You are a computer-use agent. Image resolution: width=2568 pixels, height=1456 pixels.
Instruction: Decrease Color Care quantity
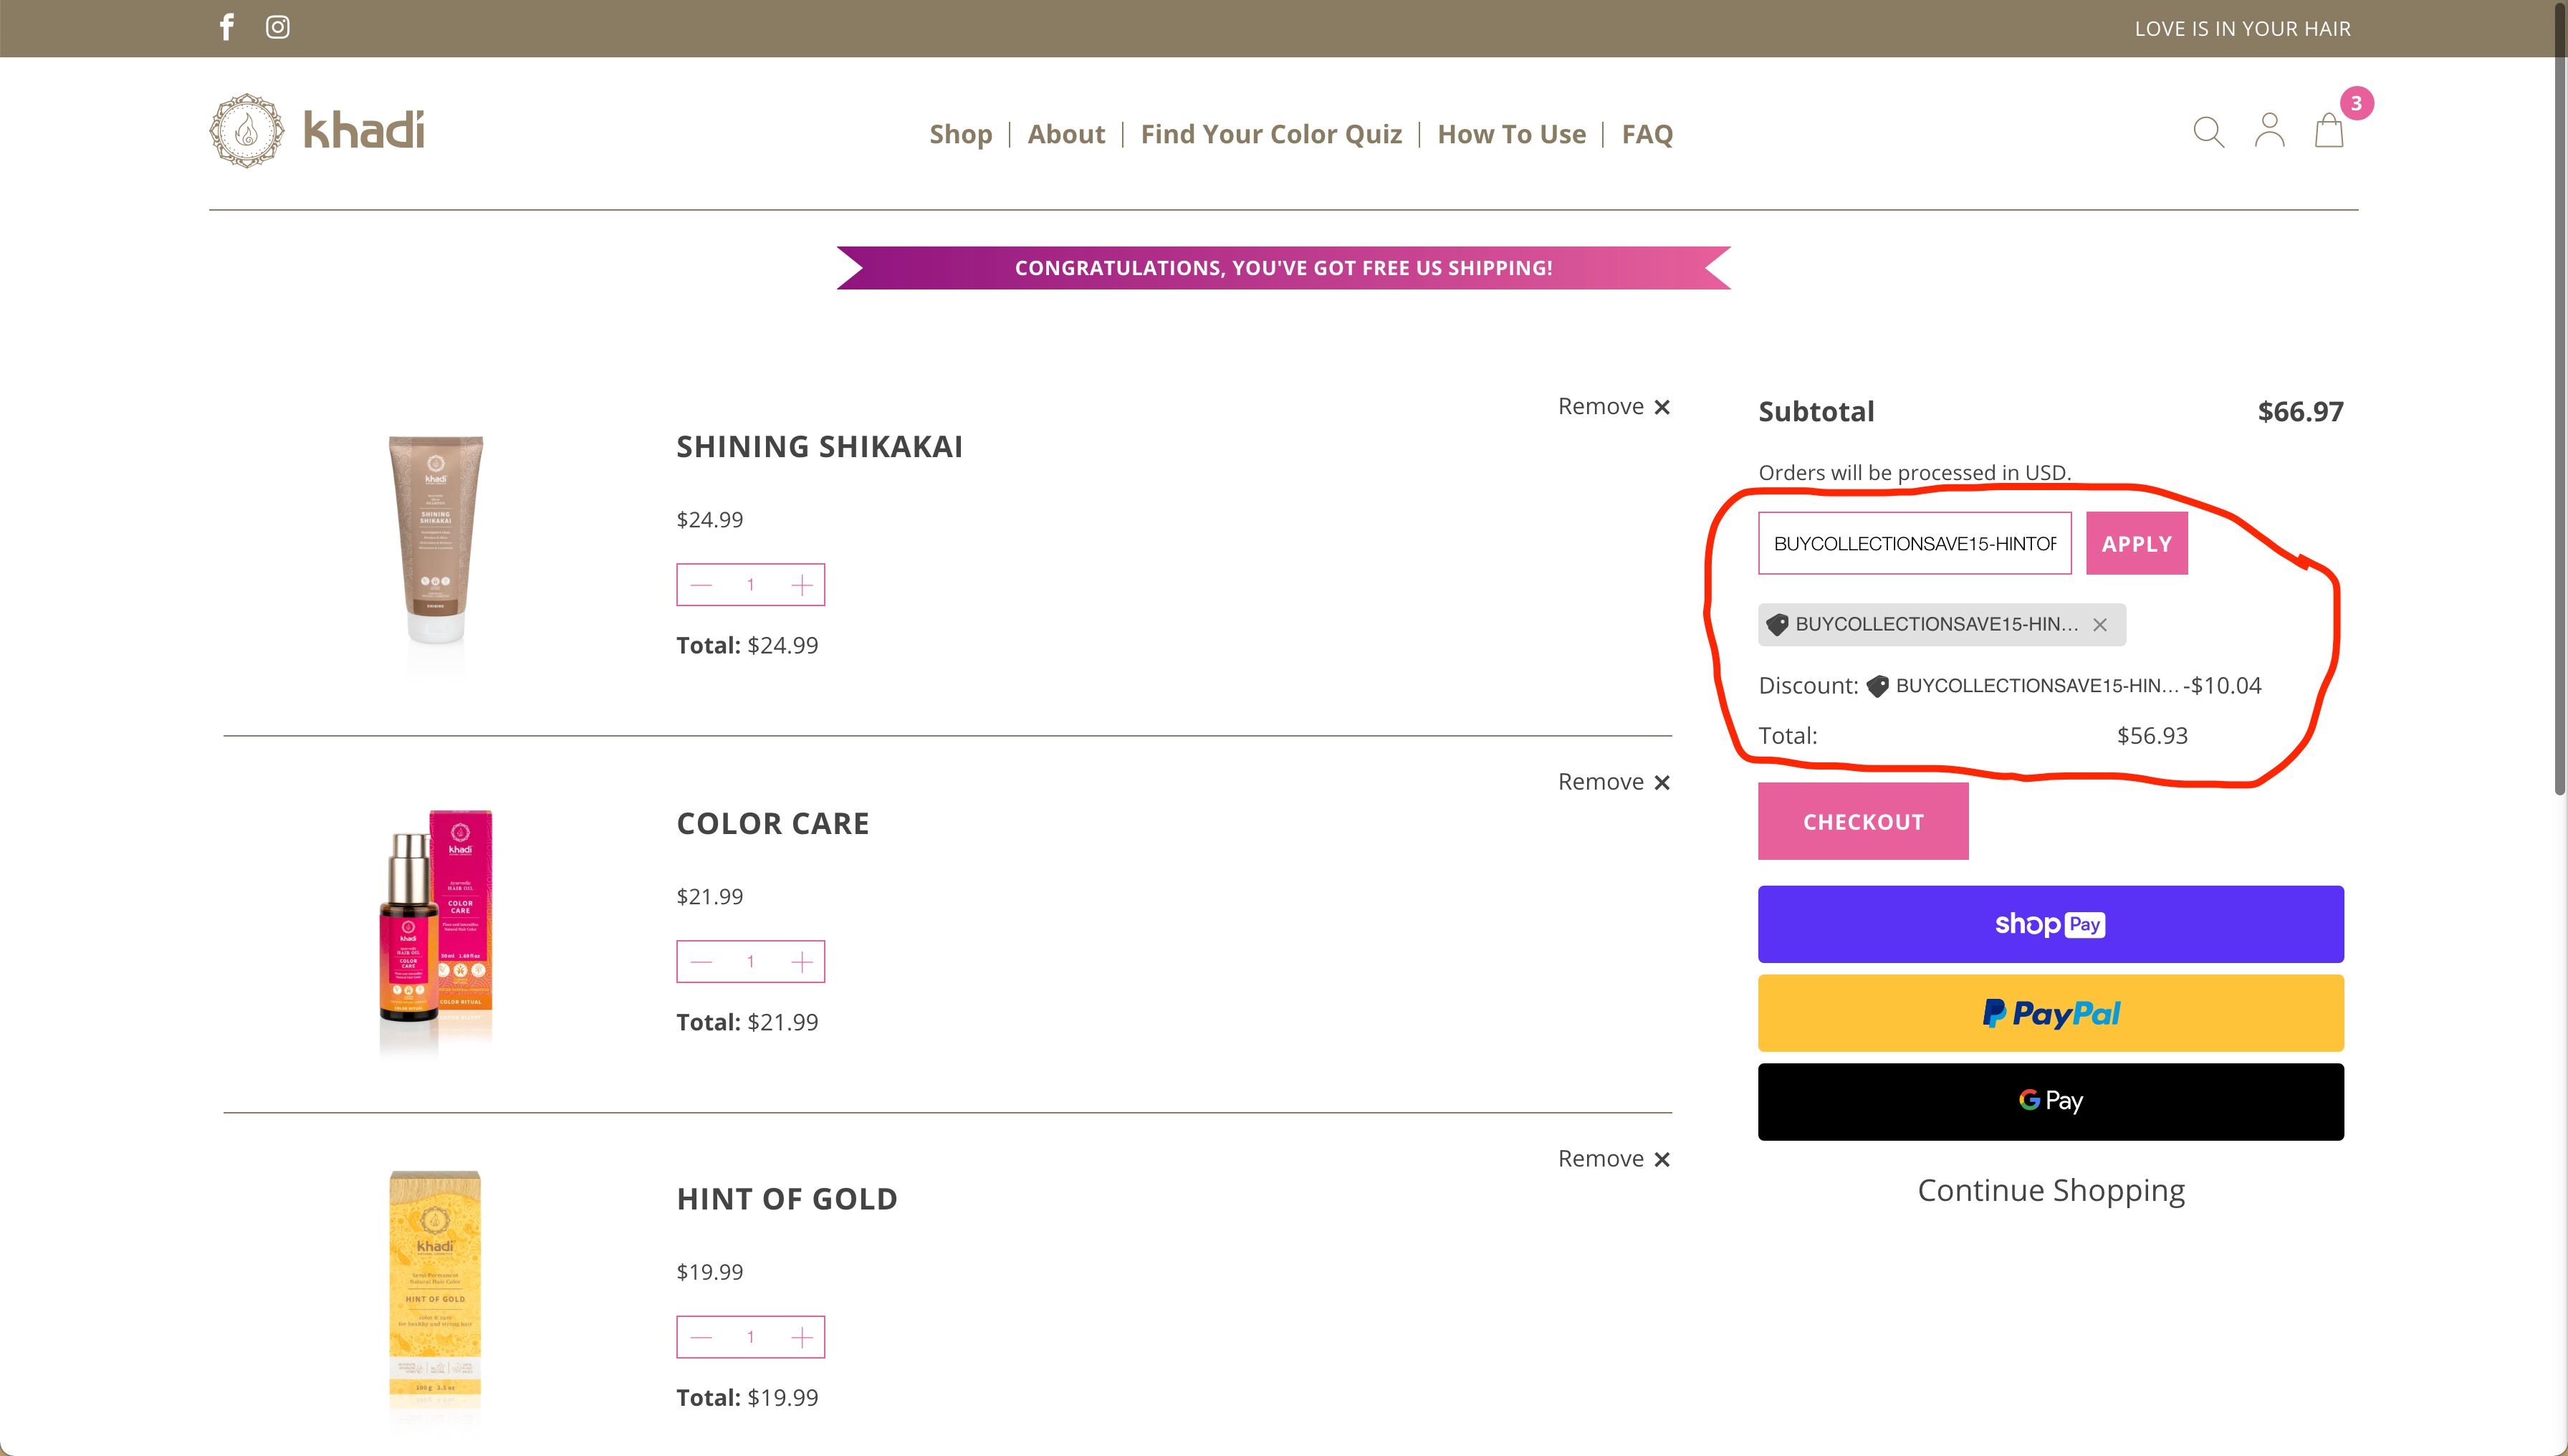[701, 962]
